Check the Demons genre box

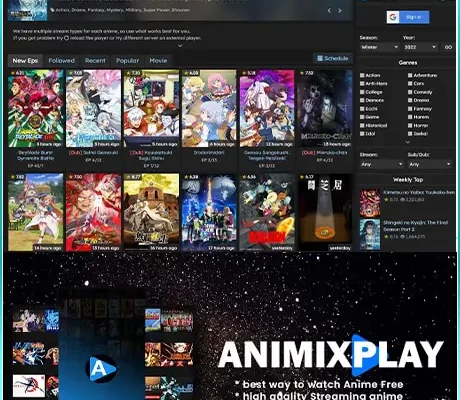coord(362,100)
